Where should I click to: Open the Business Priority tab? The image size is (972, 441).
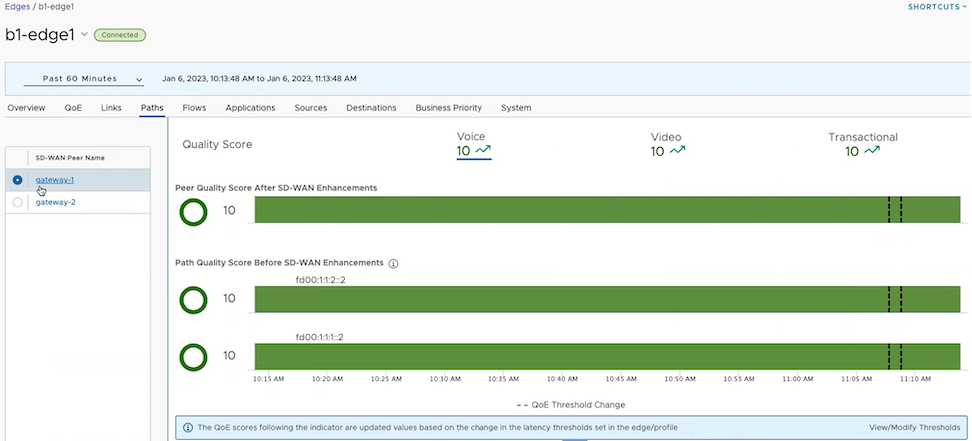tap(448, 107)
